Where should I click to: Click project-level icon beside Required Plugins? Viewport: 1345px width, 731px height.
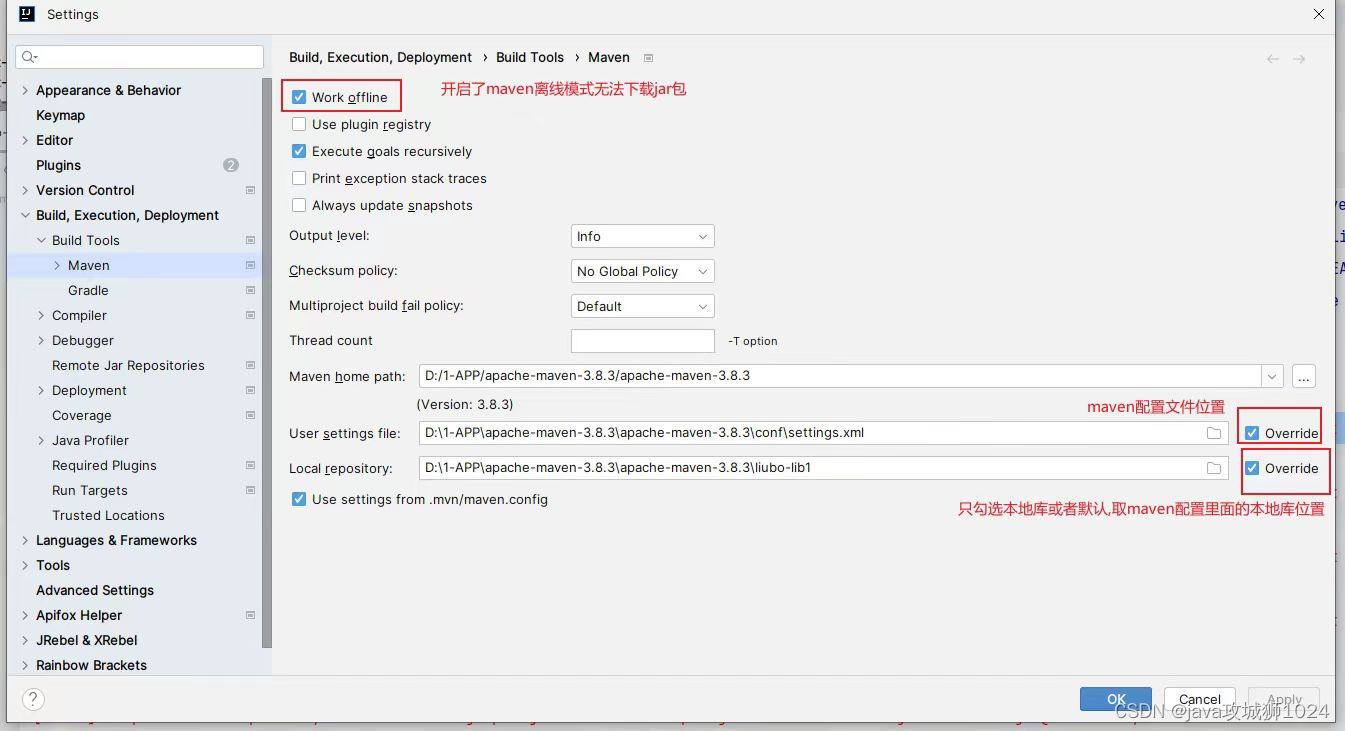[x=250, y=465]
